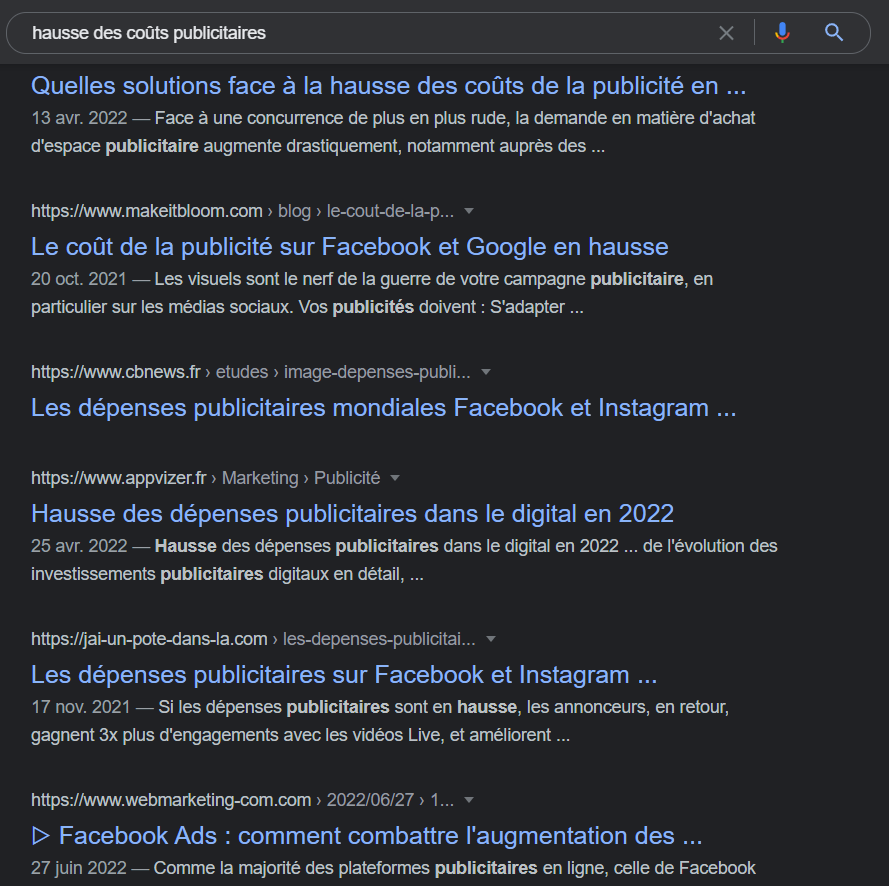Clear the search query with the X icon
Viewport: 889px width, 886px height.
[726, 33]
